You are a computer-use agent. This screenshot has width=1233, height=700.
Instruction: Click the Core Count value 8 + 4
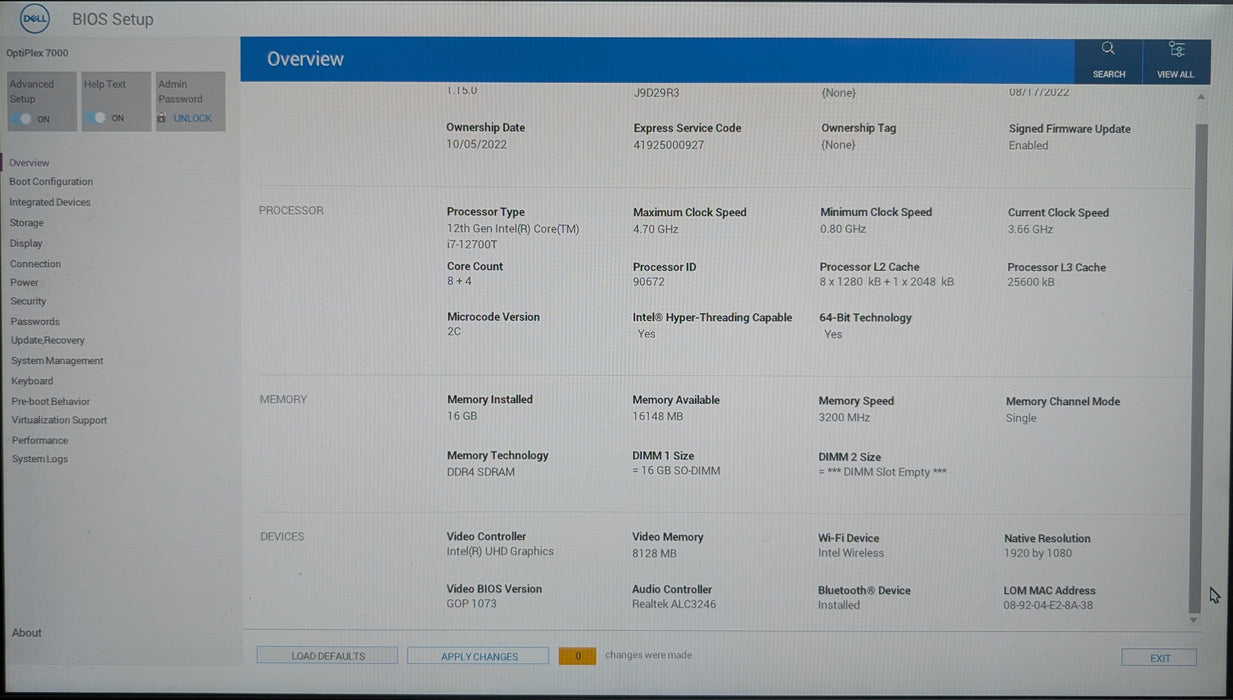point(461,282)
